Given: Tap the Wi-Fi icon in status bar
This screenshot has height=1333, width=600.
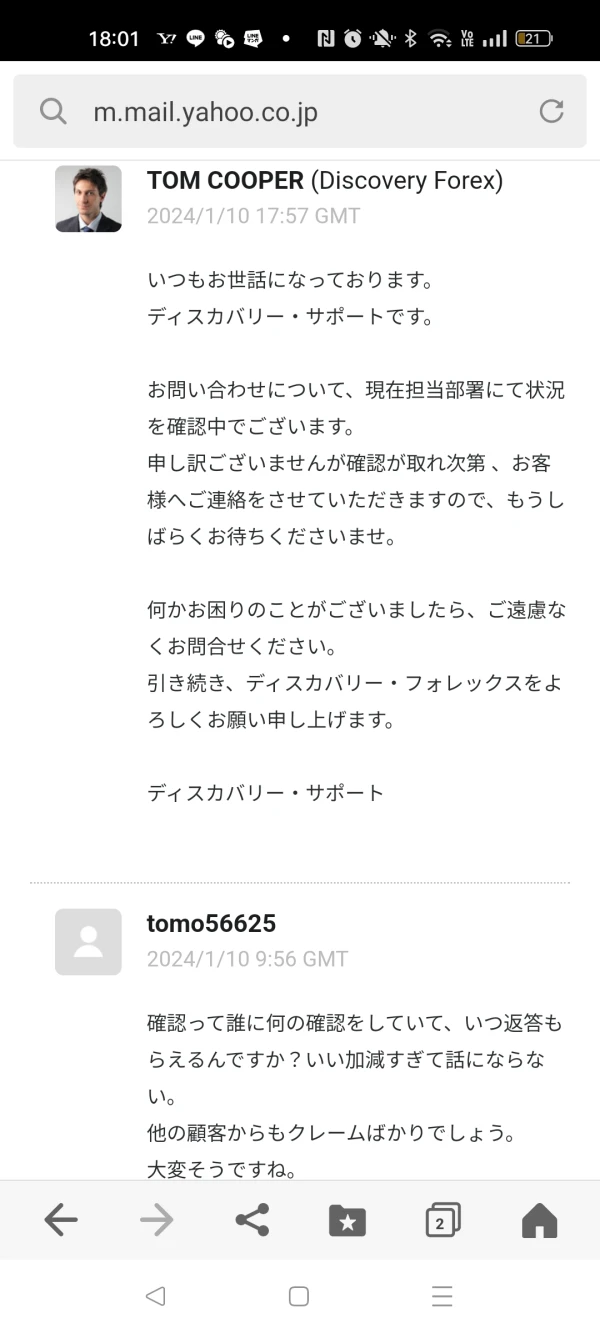Looking at the screenshot, I should [x=439, y=39].
